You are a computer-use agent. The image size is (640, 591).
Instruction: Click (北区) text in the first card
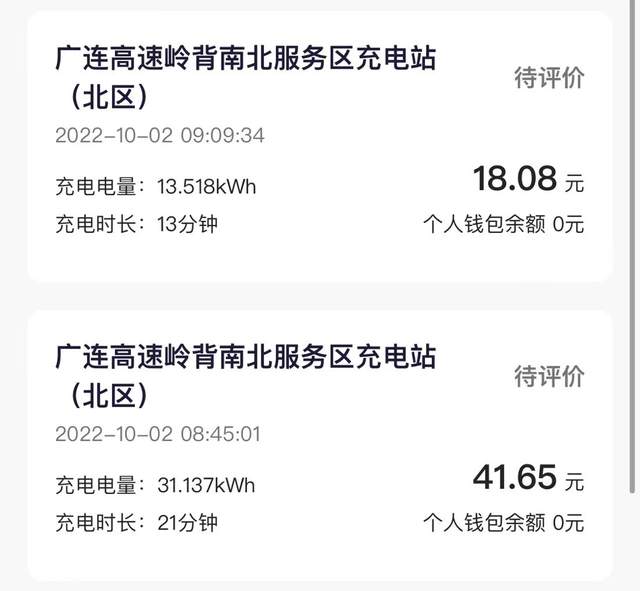108,98
